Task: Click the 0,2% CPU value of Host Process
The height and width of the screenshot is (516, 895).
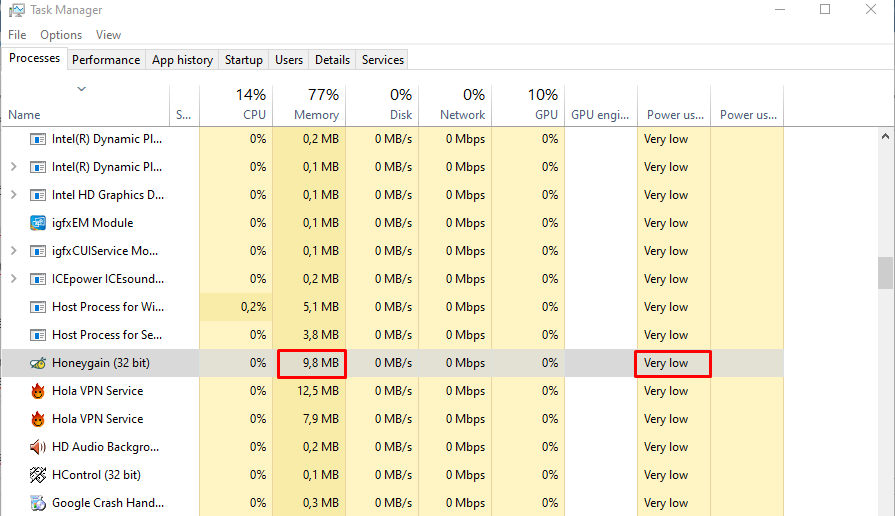Action: tap(253, 307)
